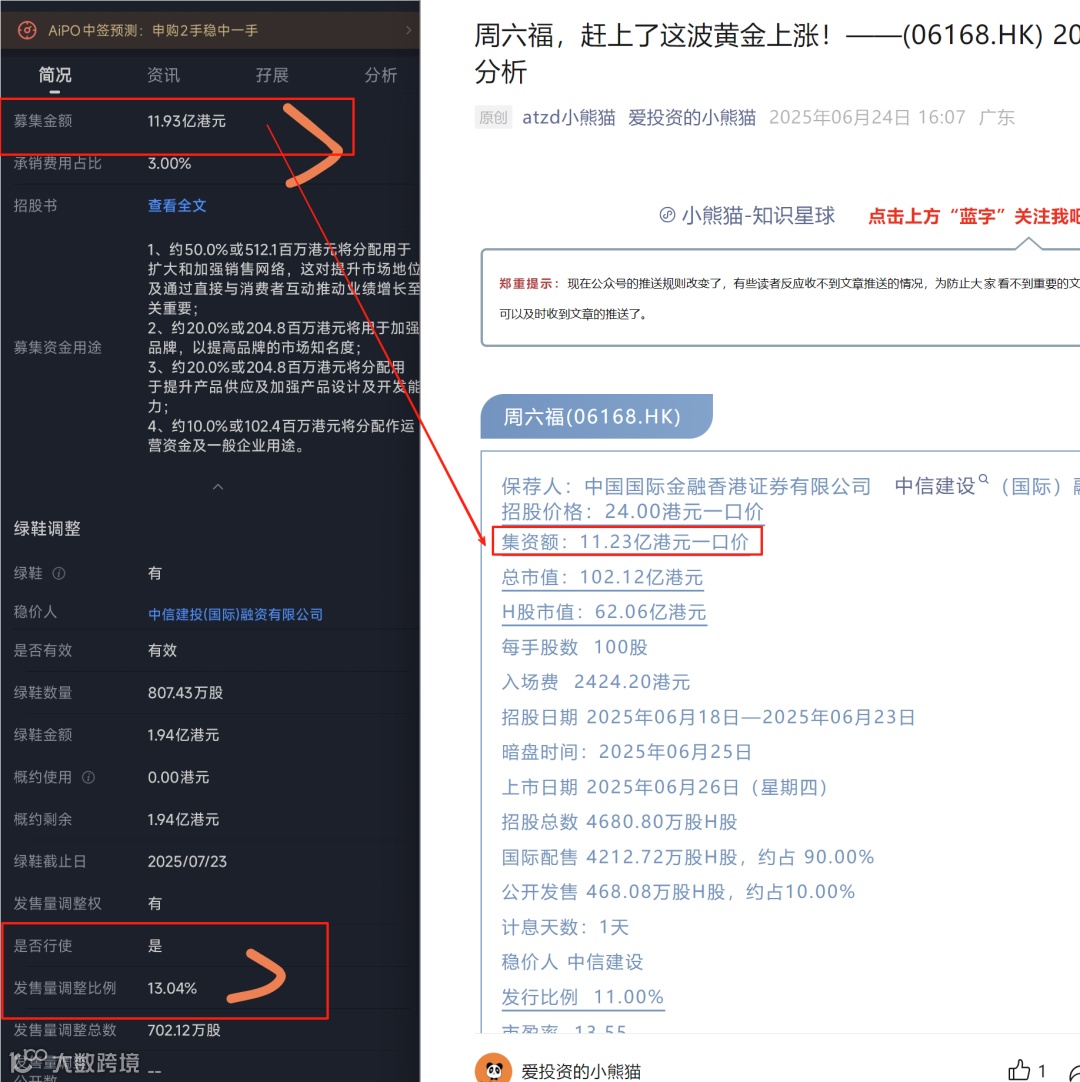Image resolution: width=1080 pixels, height=1082 pixels.
Task: Select the 概约剩余 1.94亿港元 value
Action: pos(183,819)
